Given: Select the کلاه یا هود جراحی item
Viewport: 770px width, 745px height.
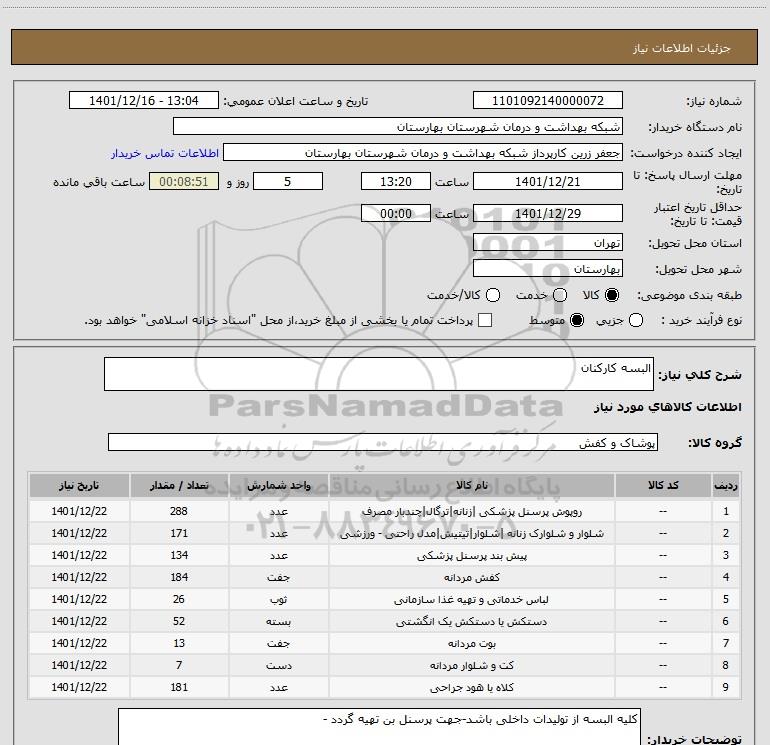Looking at the screenshot, I should [x=471, y=688].
